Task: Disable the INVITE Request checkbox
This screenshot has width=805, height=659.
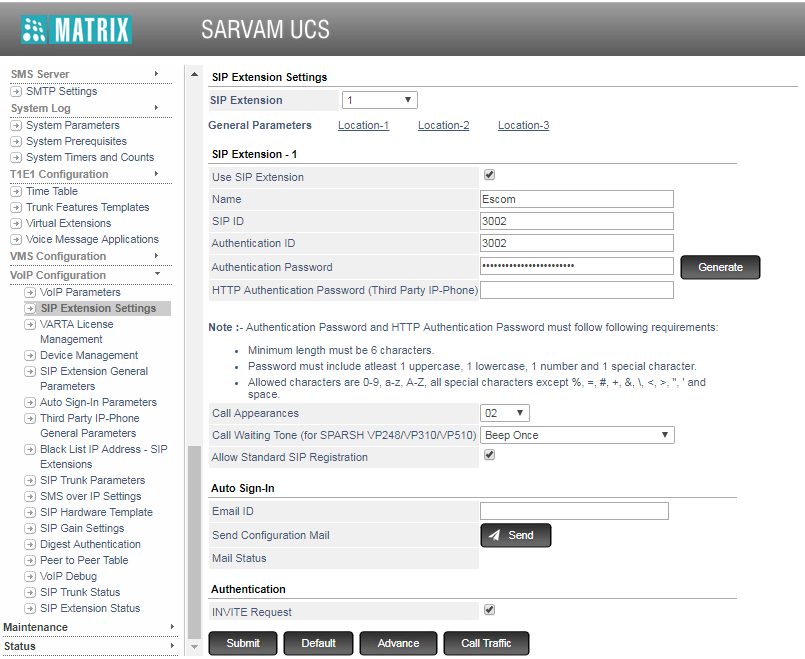Action: coord(489,609)
